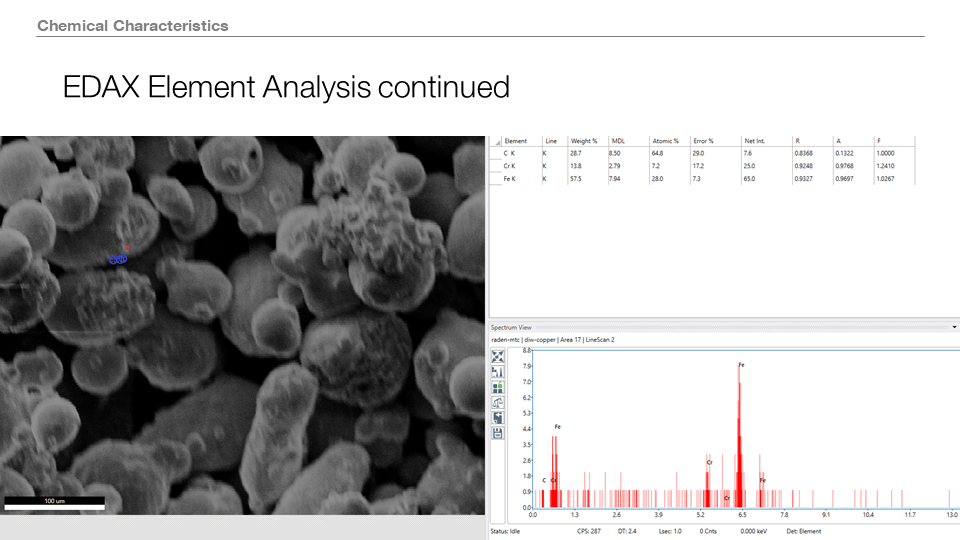Click the spectrum import icon above save icon
The image size is (960, 540).
(x=498, y=417)
